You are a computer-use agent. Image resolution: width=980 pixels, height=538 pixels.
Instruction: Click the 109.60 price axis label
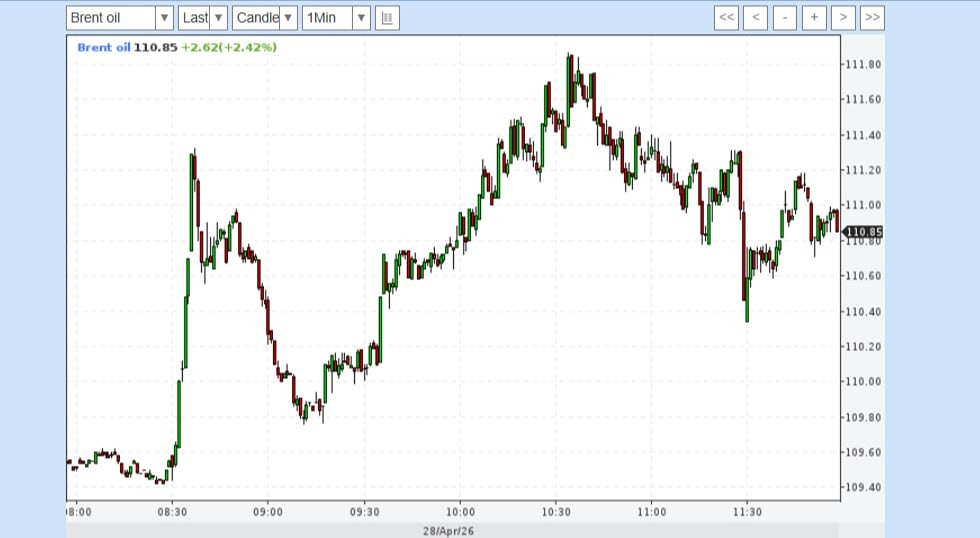point(863,452)
